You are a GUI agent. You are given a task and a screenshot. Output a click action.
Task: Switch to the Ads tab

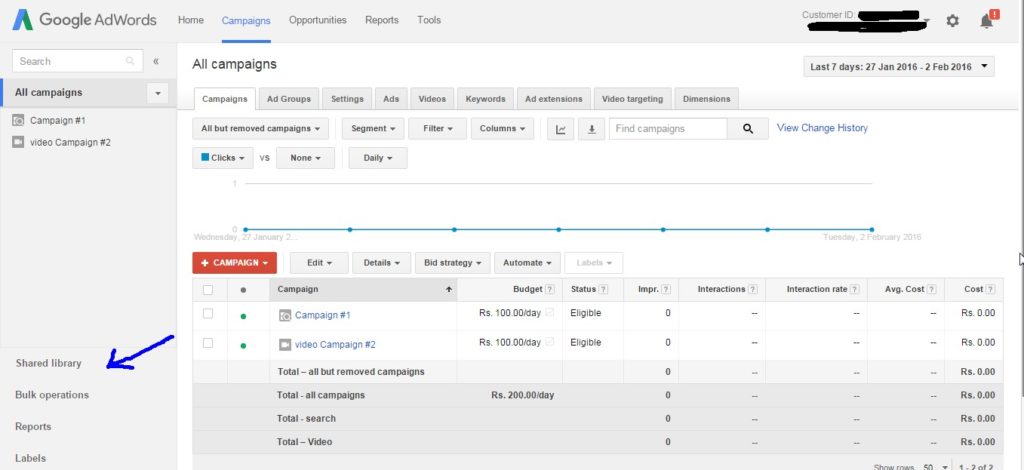[x=391, y=99]
